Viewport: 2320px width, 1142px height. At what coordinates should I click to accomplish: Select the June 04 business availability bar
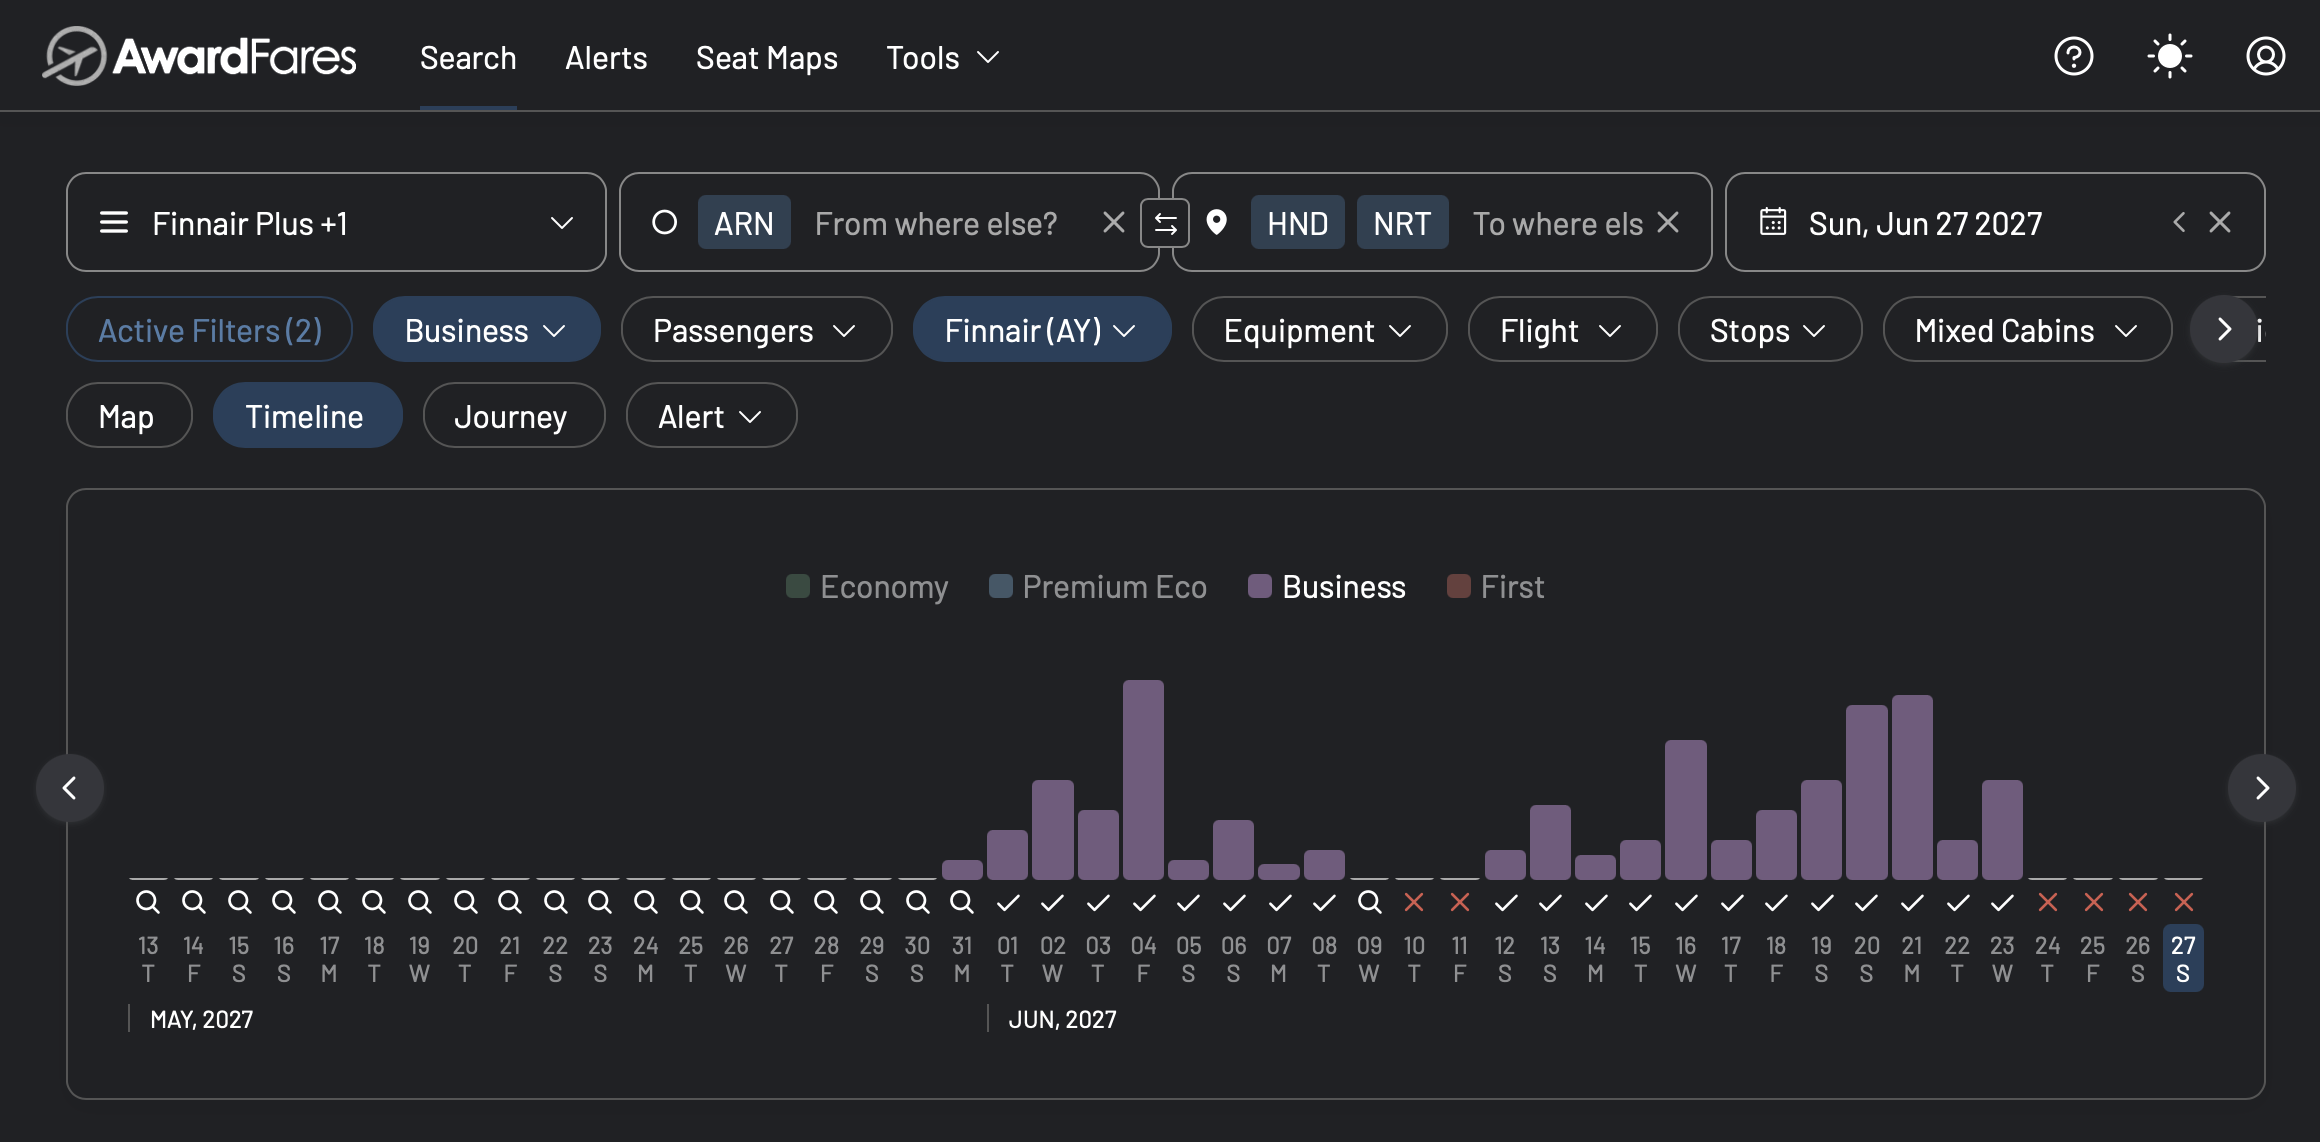pyautogui.click(x=1143, y=780)
